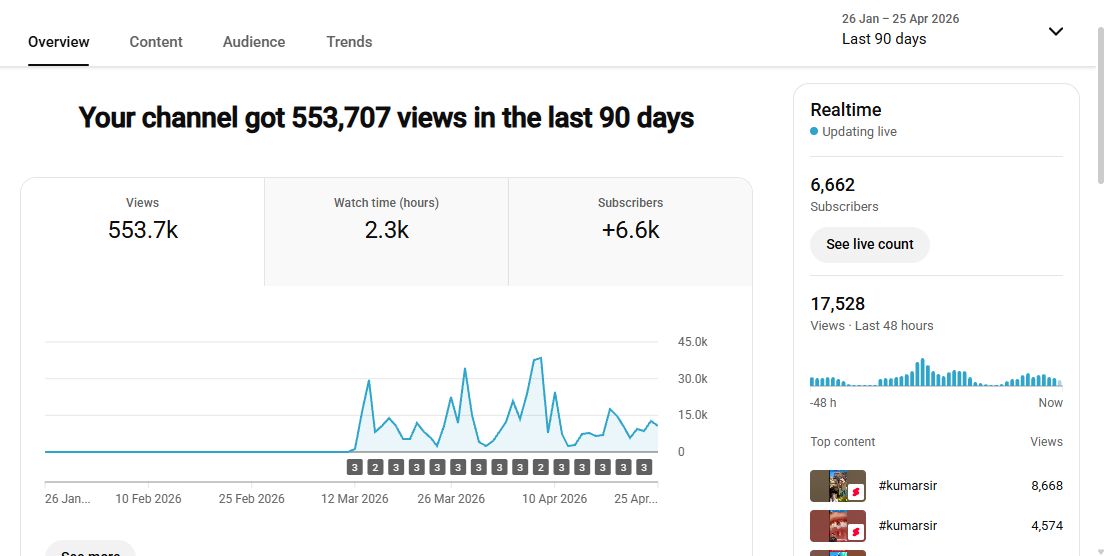This screenshot has height=556, width=1105.
Task: Click the See live count button
Action: click(870, 245)
